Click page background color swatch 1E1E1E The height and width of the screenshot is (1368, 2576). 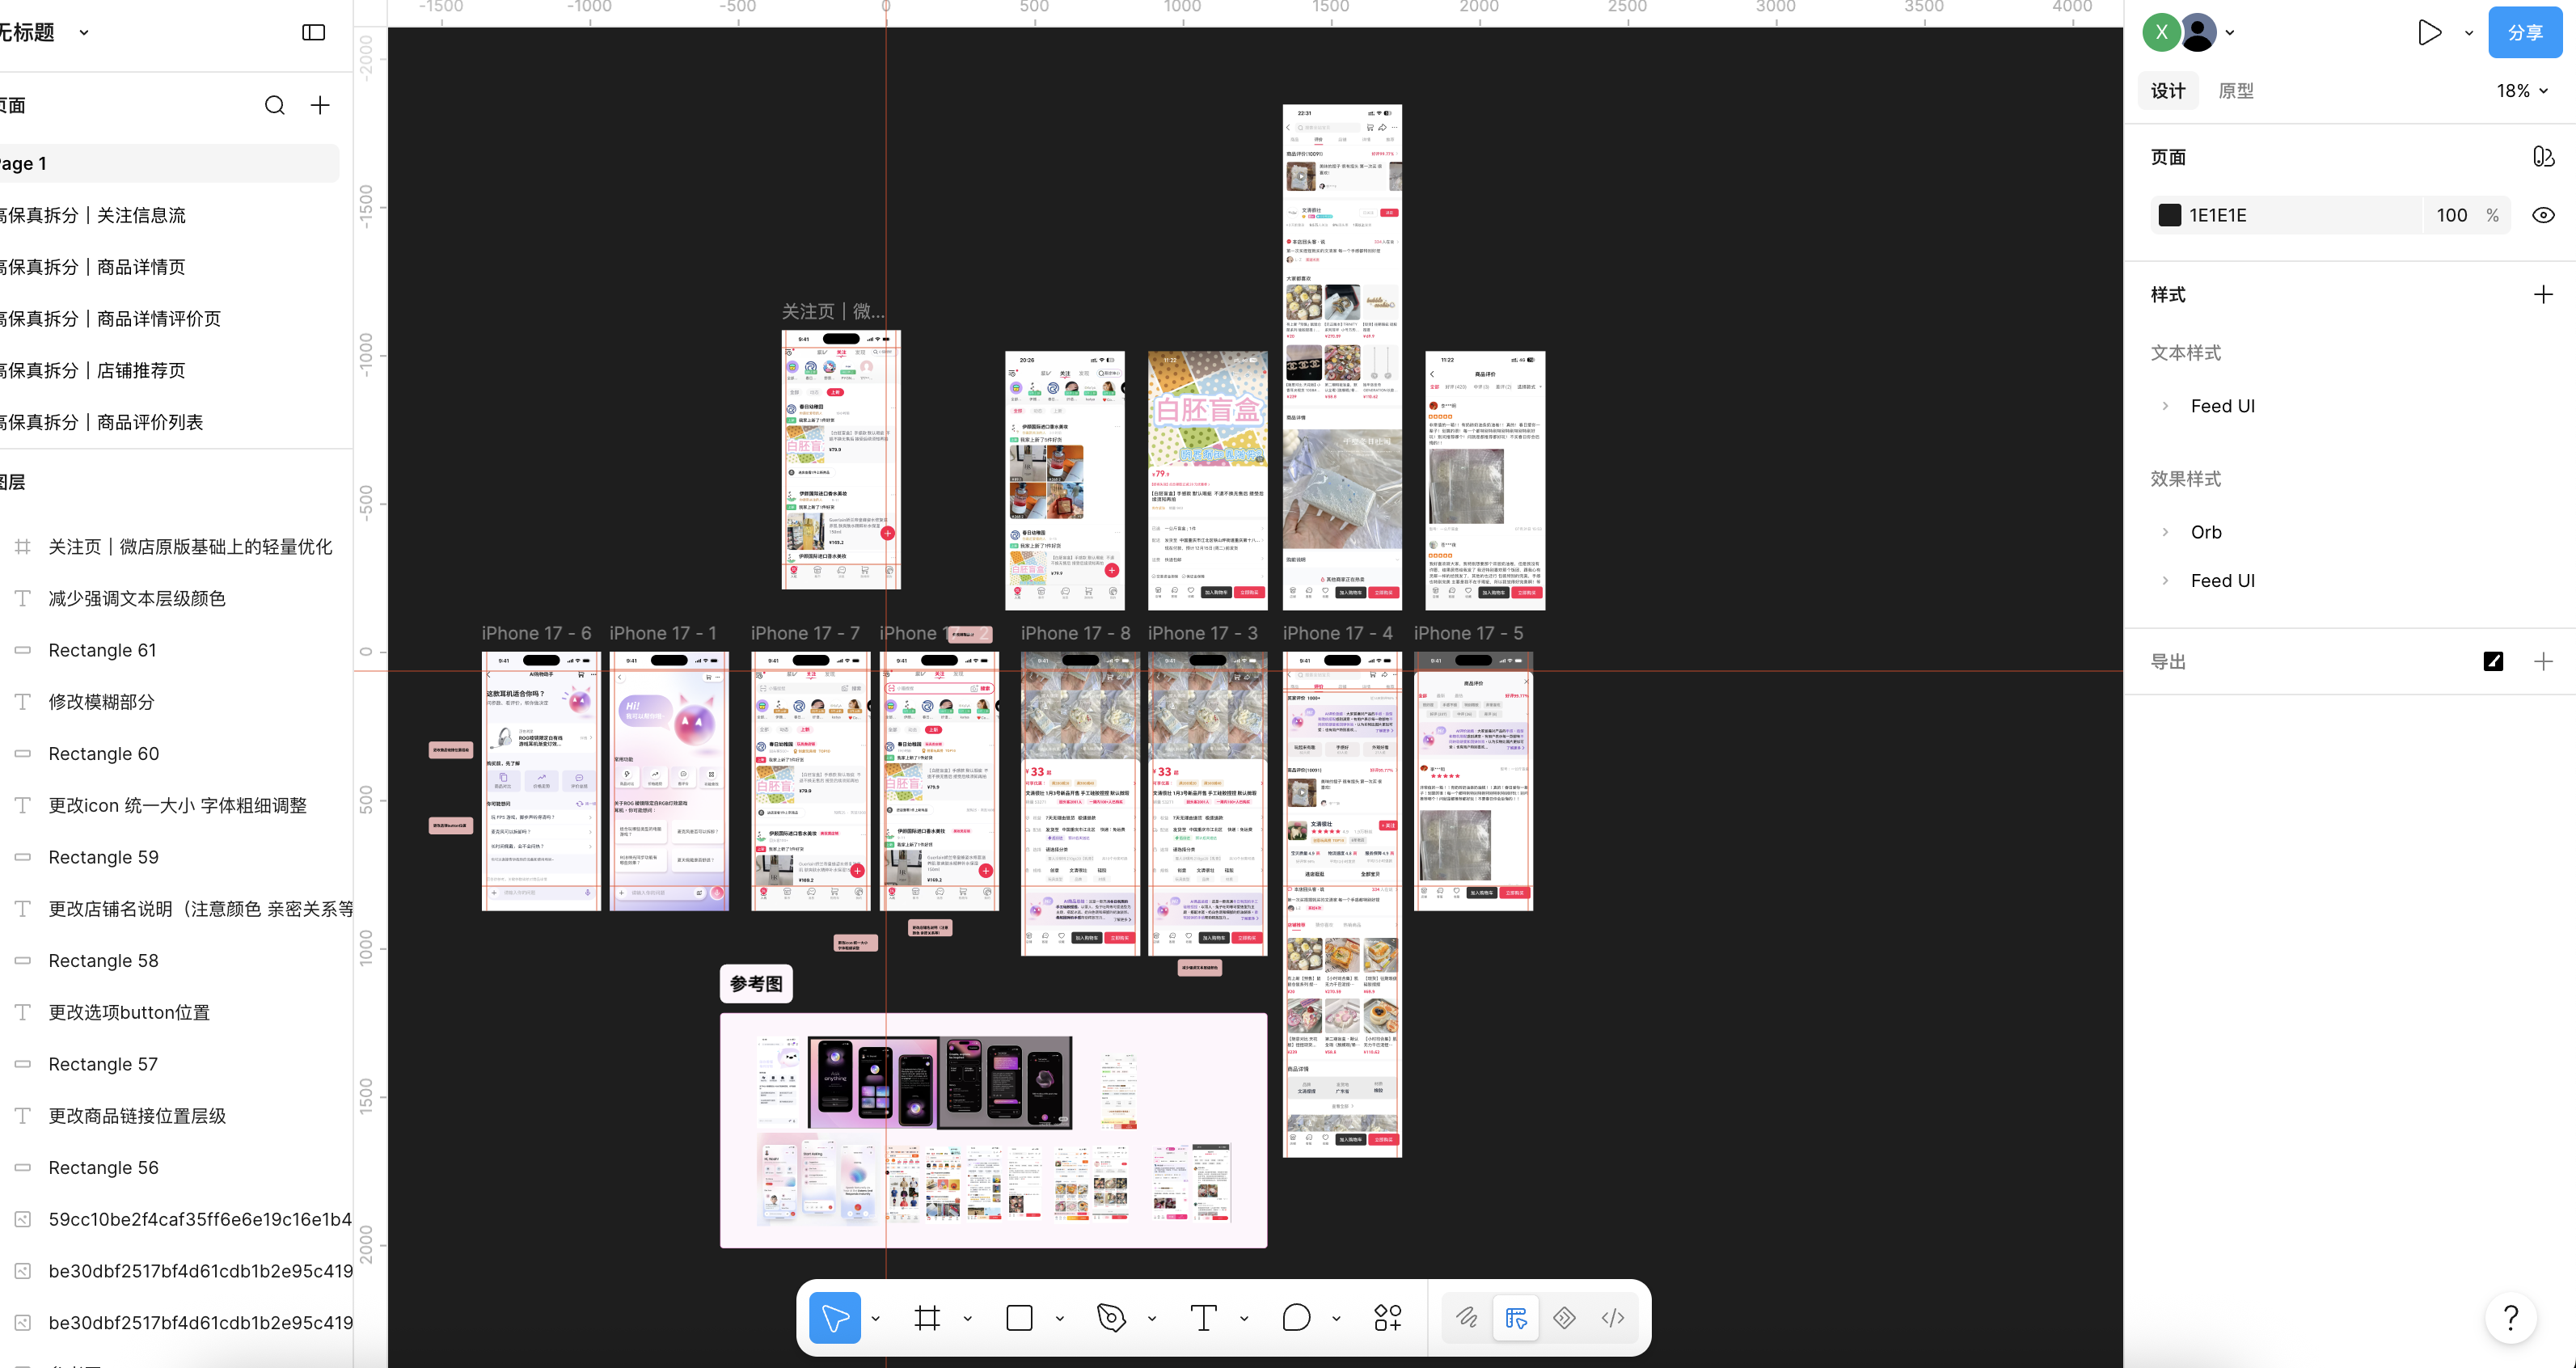[x=2169, y=215]
